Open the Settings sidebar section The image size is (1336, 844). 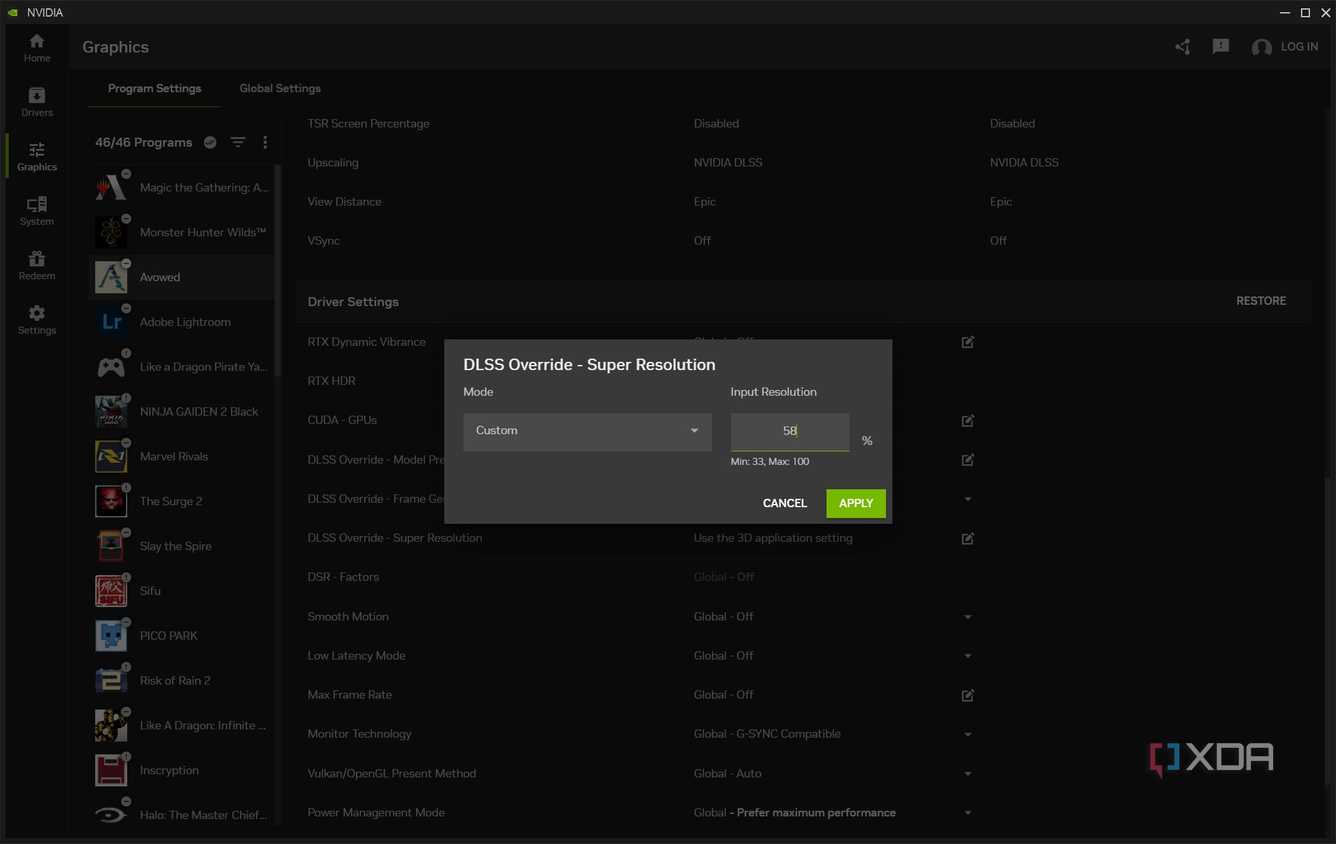(37, 320)
